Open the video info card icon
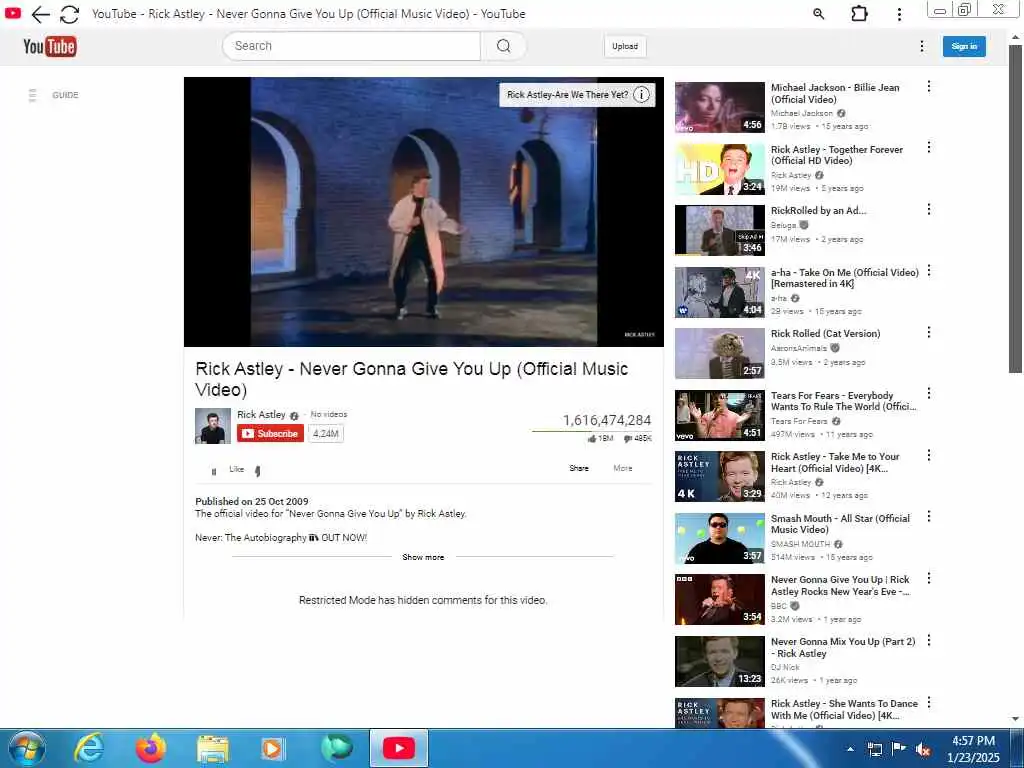The height and width of the screenshot is (768, 1024). point(641,95)
